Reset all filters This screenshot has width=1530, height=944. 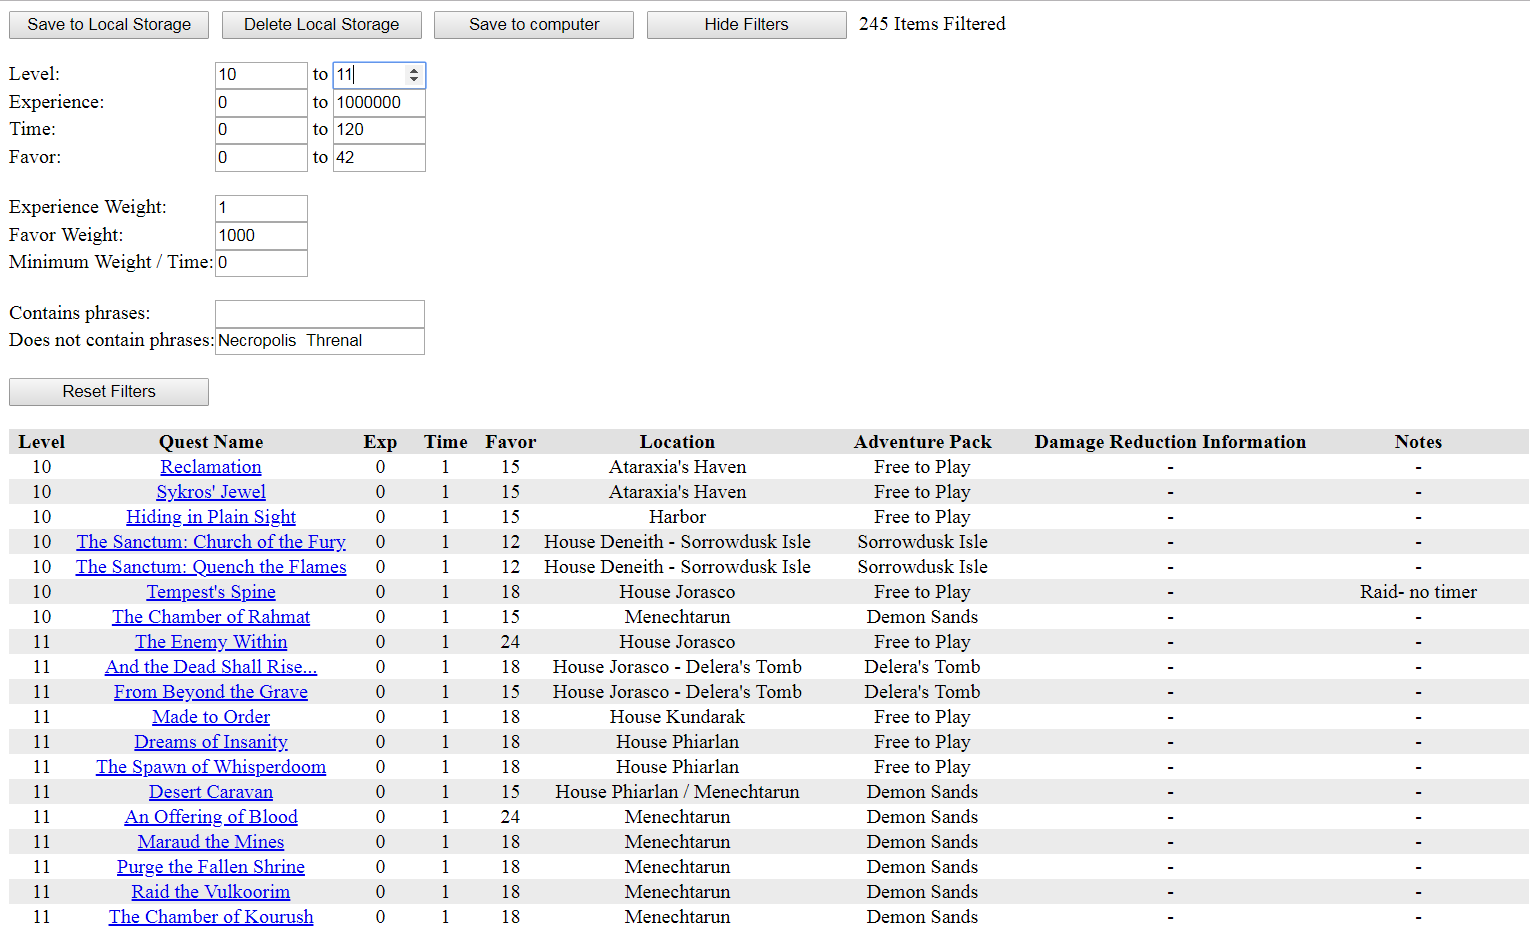(x=109, y=392)
